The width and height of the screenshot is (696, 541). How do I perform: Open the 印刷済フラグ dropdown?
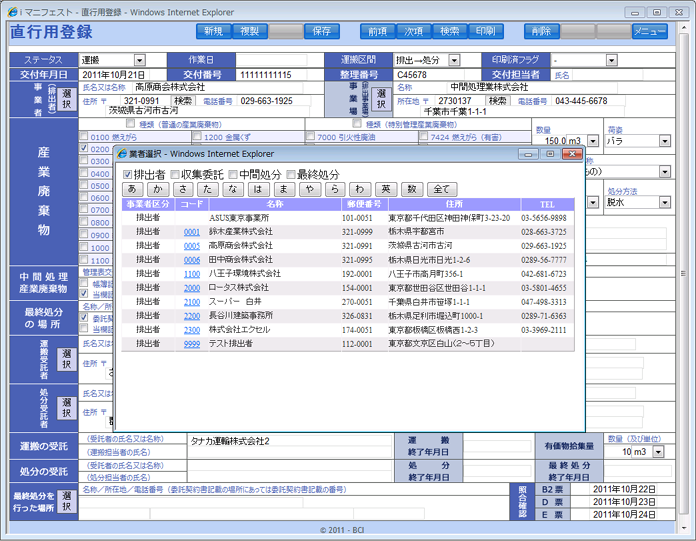pos(612,60)
